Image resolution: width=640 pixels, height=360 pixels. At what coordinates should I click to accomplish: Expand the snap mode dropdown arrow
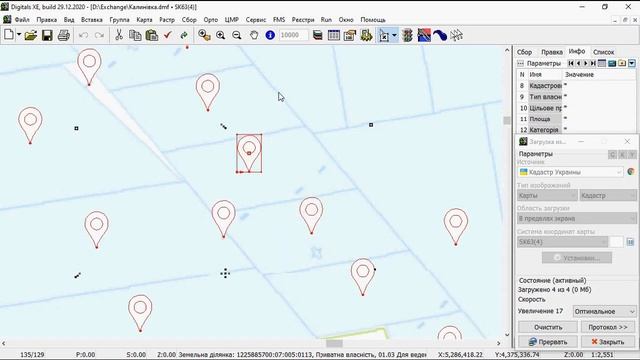[x=394, y=36]
